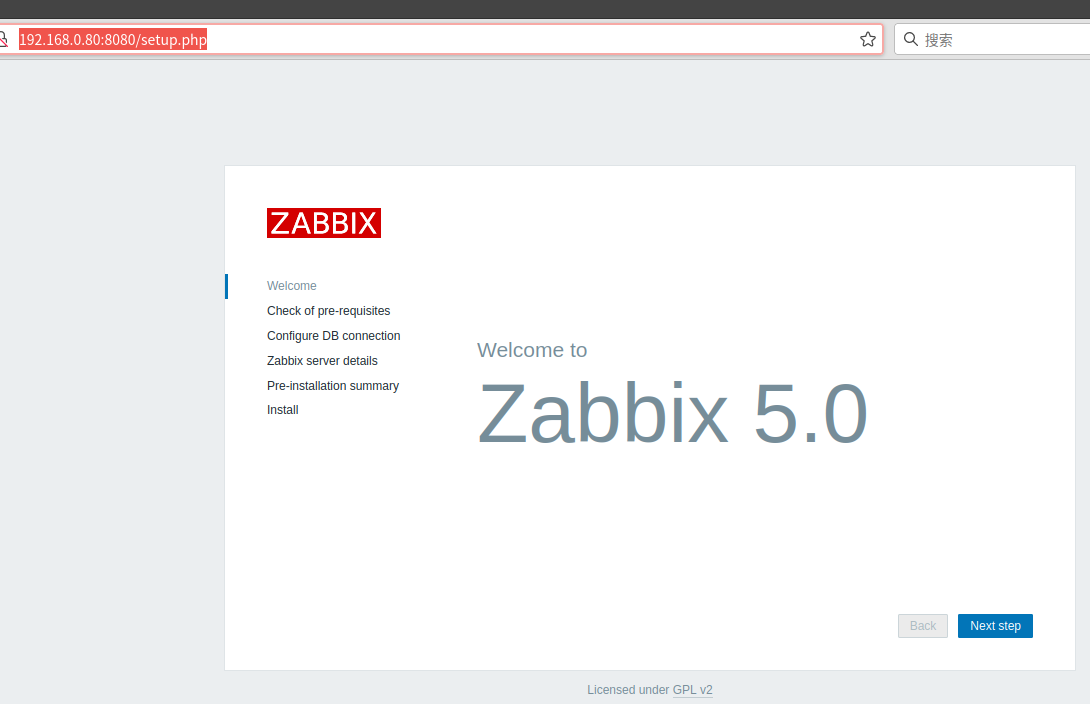Image resolution: width=1090 pixels, height=704 pixels.
Task: Select Configure DB connection step
Action: (x=334, y=336)
